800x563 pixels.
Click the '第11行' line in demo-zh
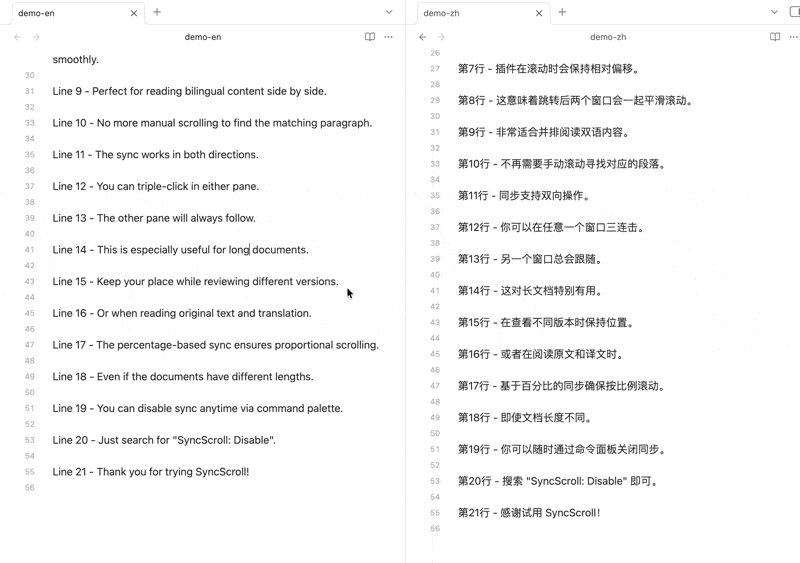coord(524,195)
